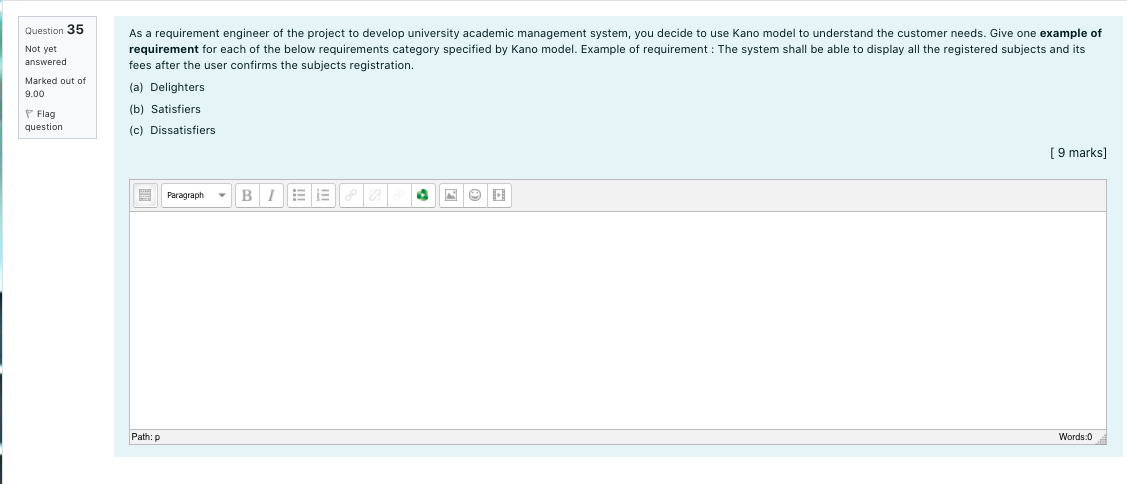The height and width of the screenshot is (484, 1127).
Task: Click the bold 'example of requirement' phrase
Action: pos(615,41)
